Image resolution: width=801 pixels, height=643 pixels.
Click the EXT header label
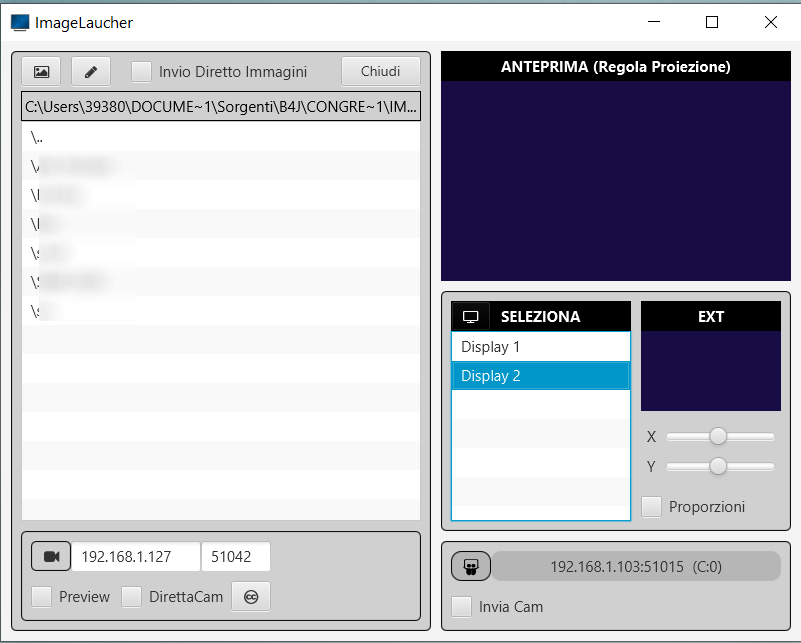click(711, 317)
